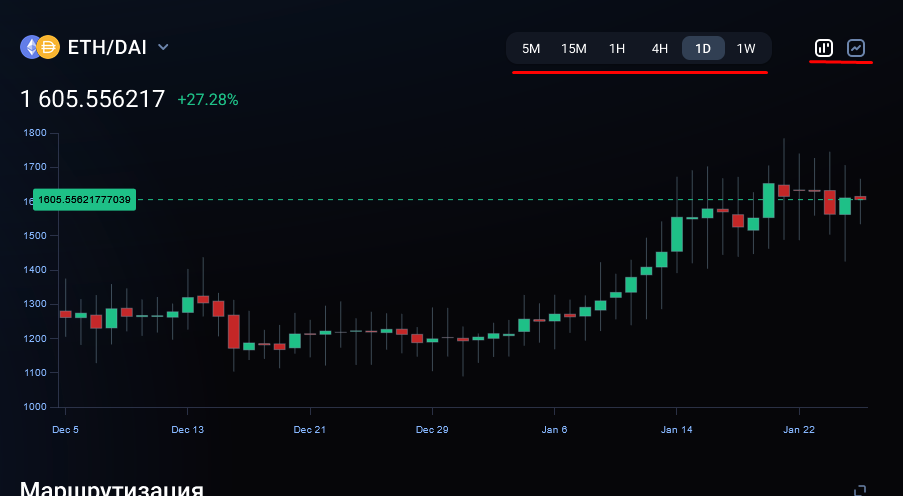Select the 1H timeframe
Screen dimensions: 903x496
617,48
